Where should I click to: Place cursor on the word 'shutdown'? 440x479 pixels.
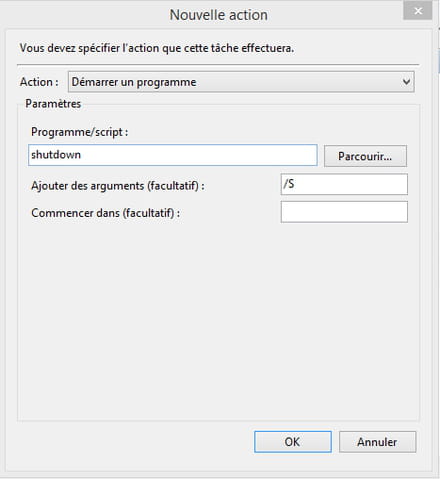(56, 155)
